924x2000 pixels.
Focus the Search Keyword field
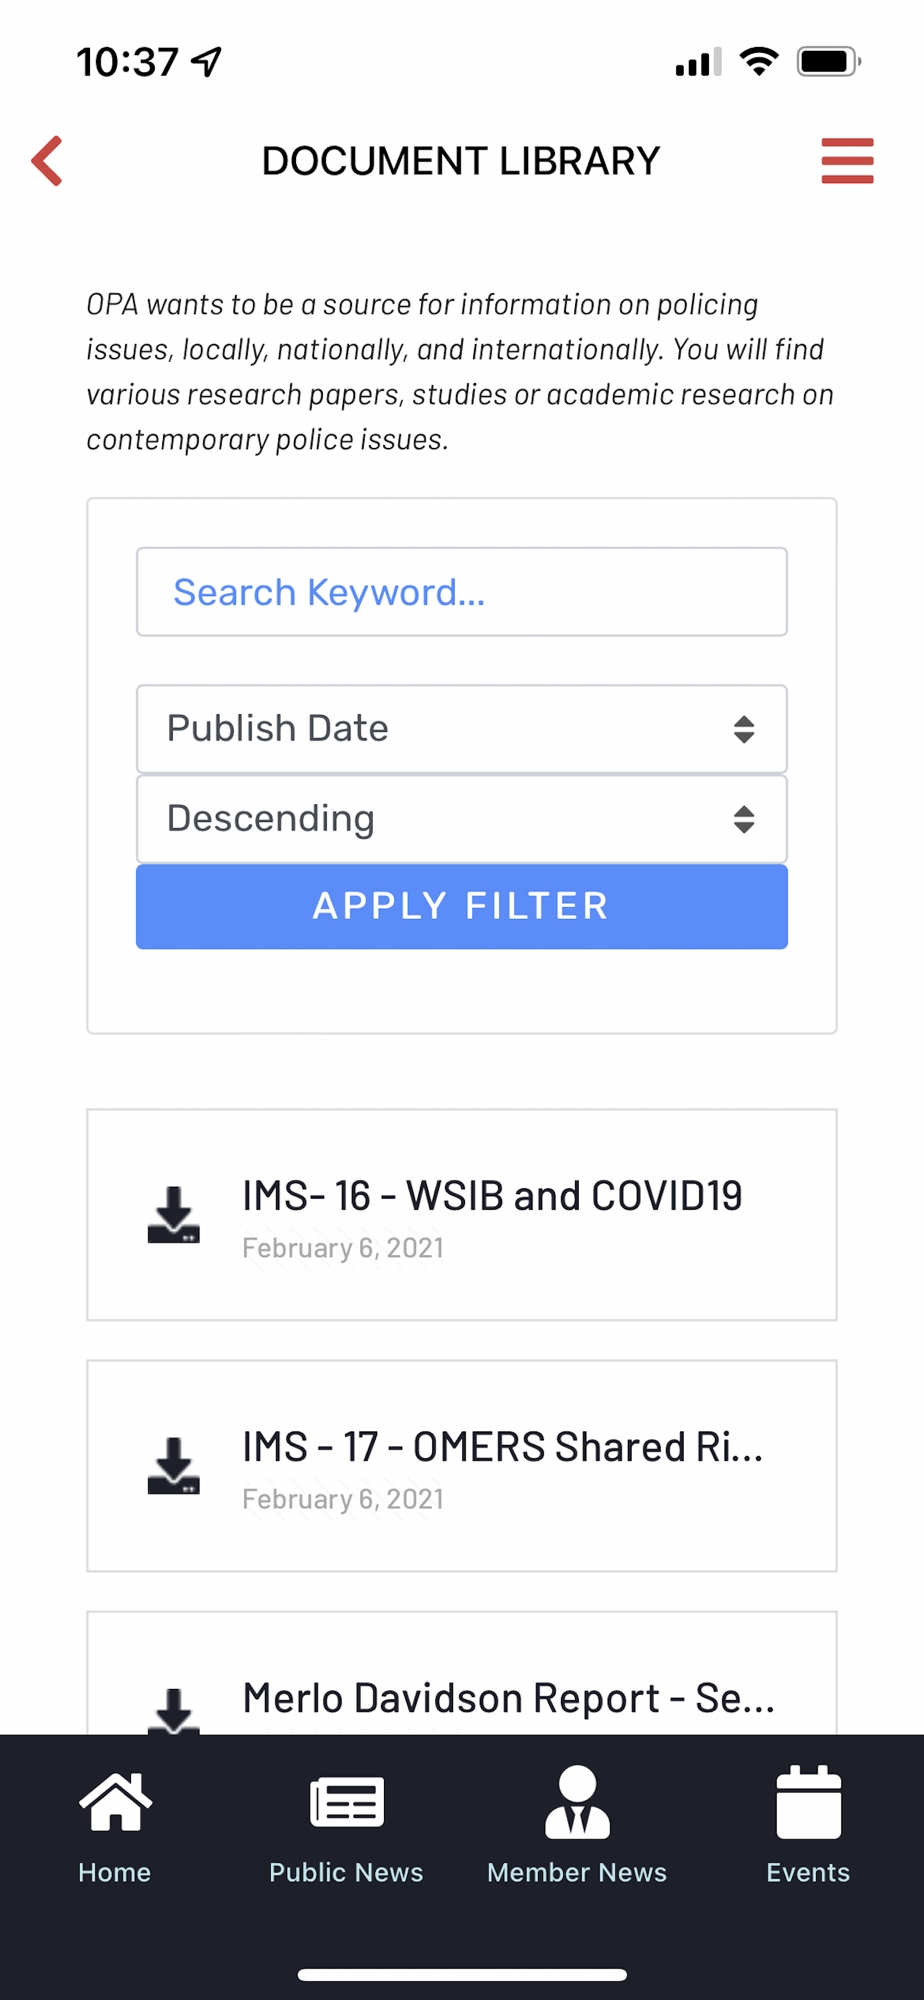(x=461, y=592)
